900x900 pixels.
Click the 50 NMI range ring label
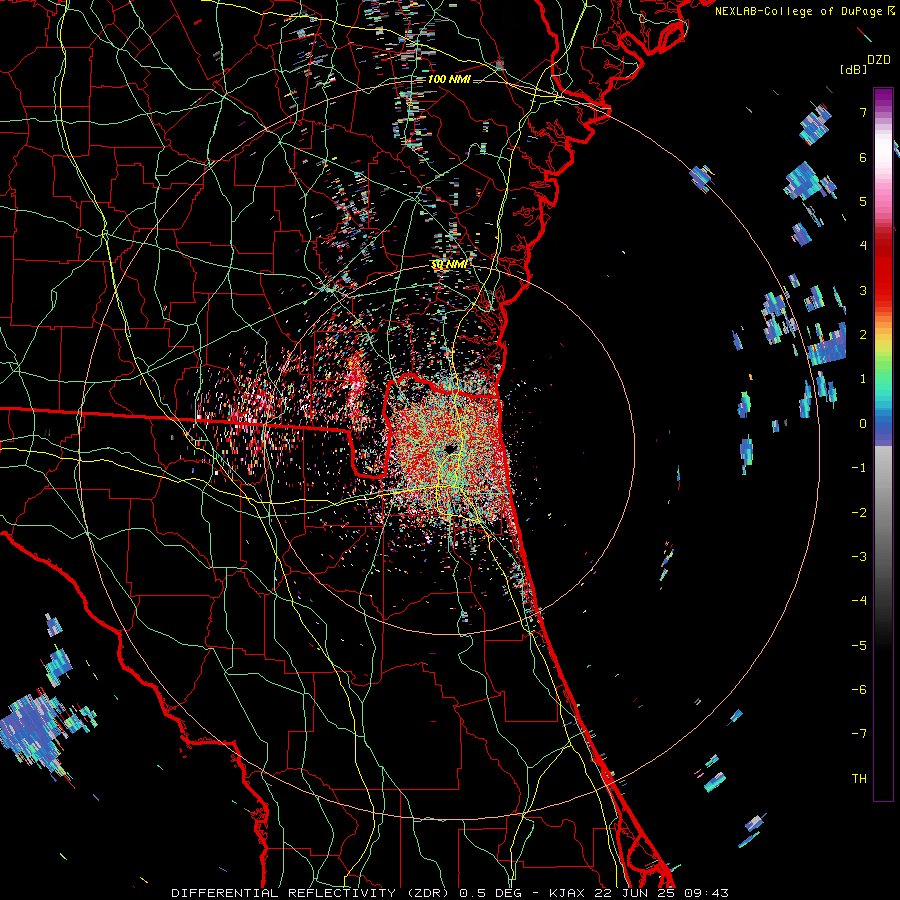pos(448,265)
